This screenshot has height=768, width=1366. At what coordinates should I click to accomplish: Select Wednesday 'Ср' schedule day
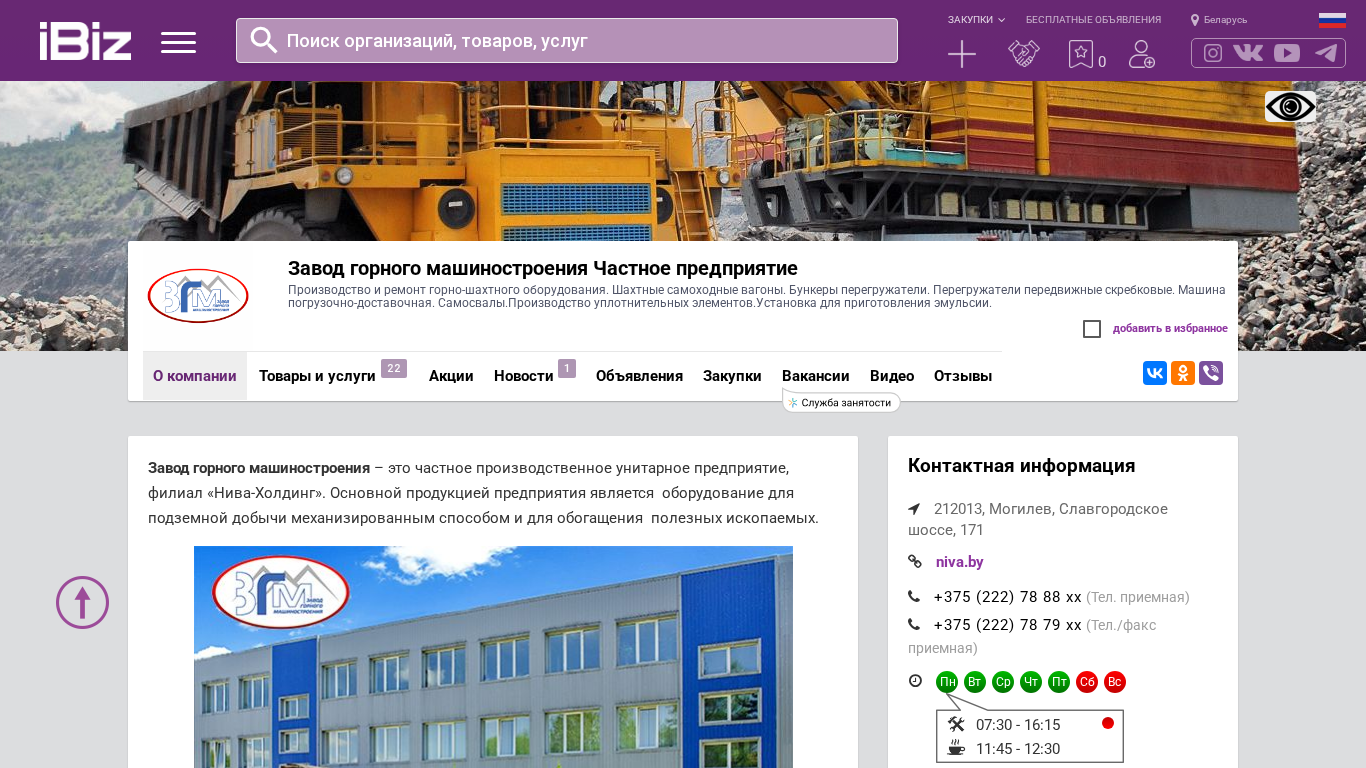coord(1003,682)
